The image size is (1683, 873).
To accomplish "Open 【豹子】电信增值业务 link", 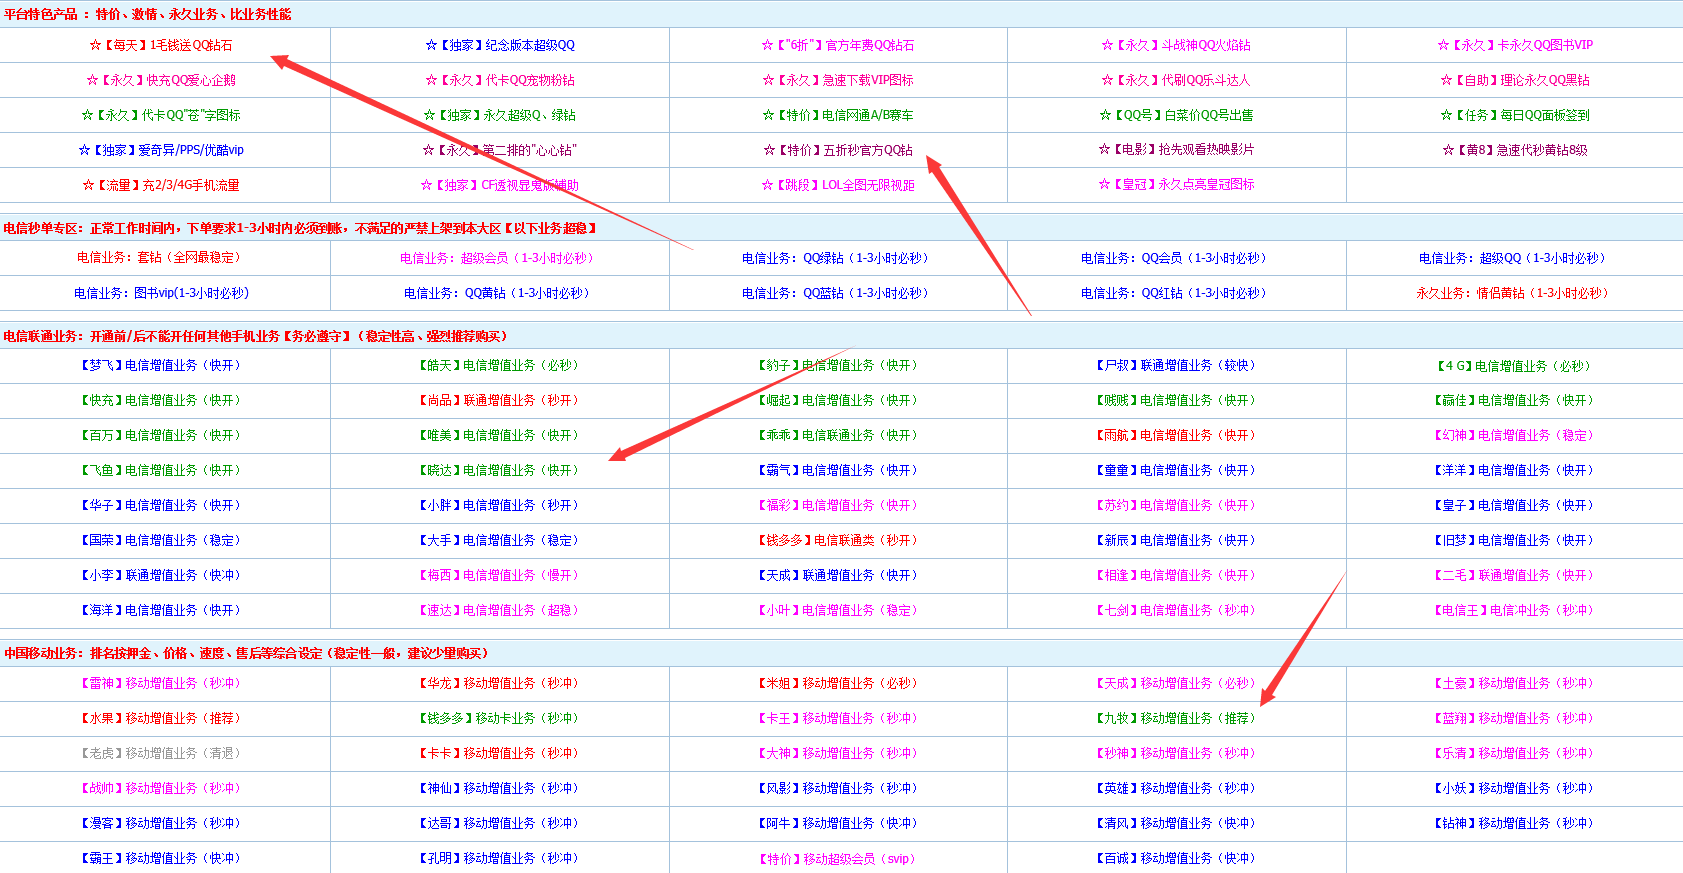I will (837, 365).
